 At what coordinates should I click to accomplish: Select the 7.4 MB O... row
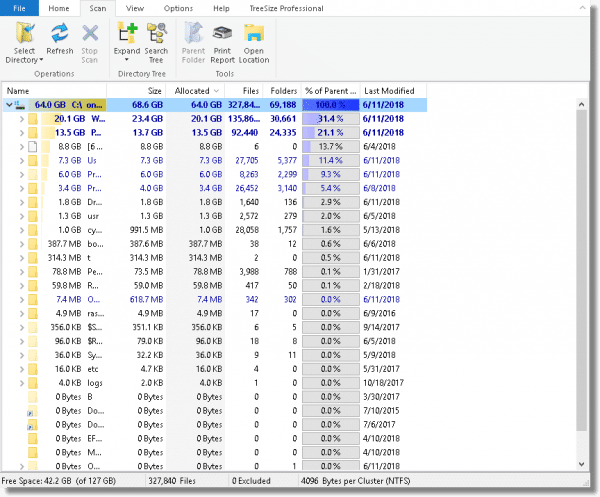[x=215, y=300]
